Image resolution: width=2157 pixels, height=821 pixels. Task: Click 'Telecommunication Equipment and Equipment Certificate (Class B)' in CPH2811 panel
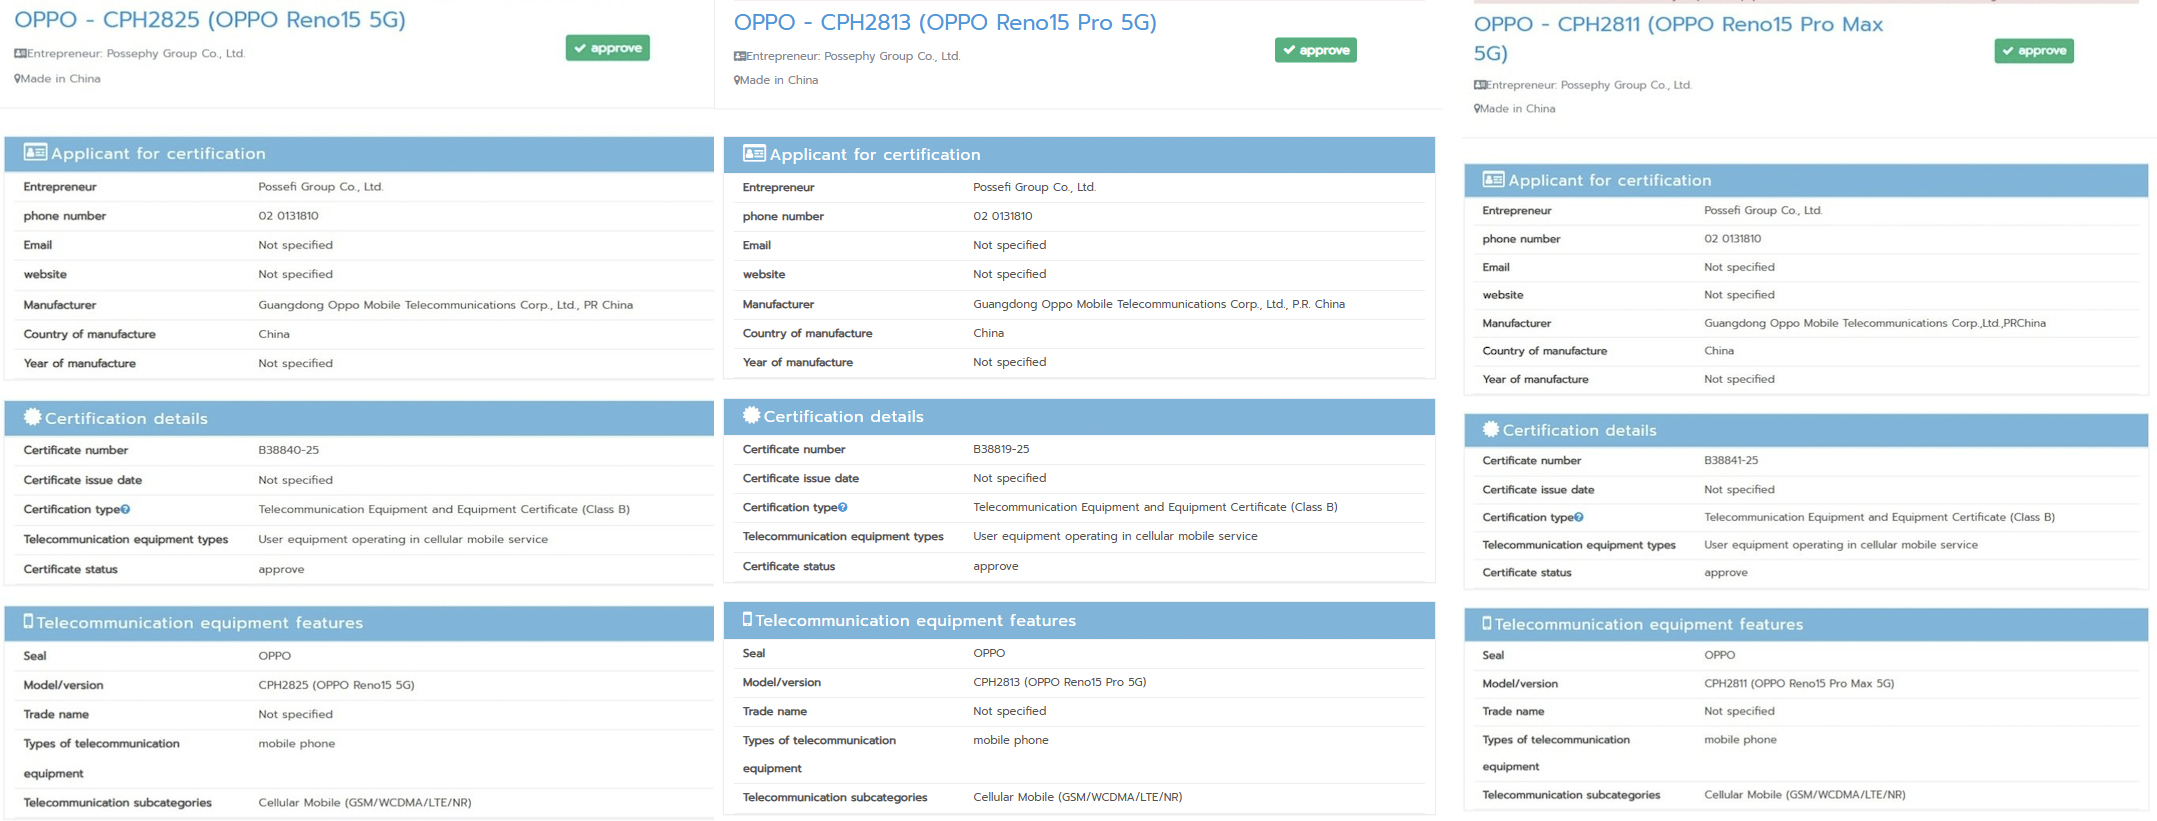[1879, 518]
